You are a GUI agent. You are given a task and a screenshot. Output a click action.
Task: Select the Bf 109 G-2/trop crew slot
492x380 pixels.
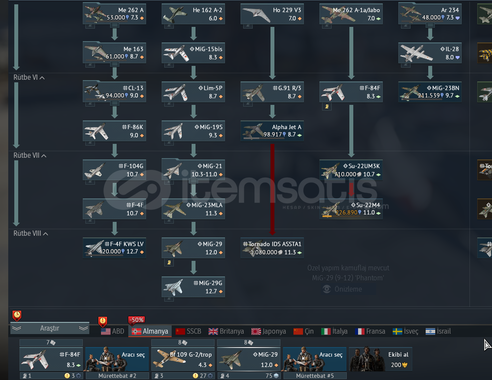(183, 359)
